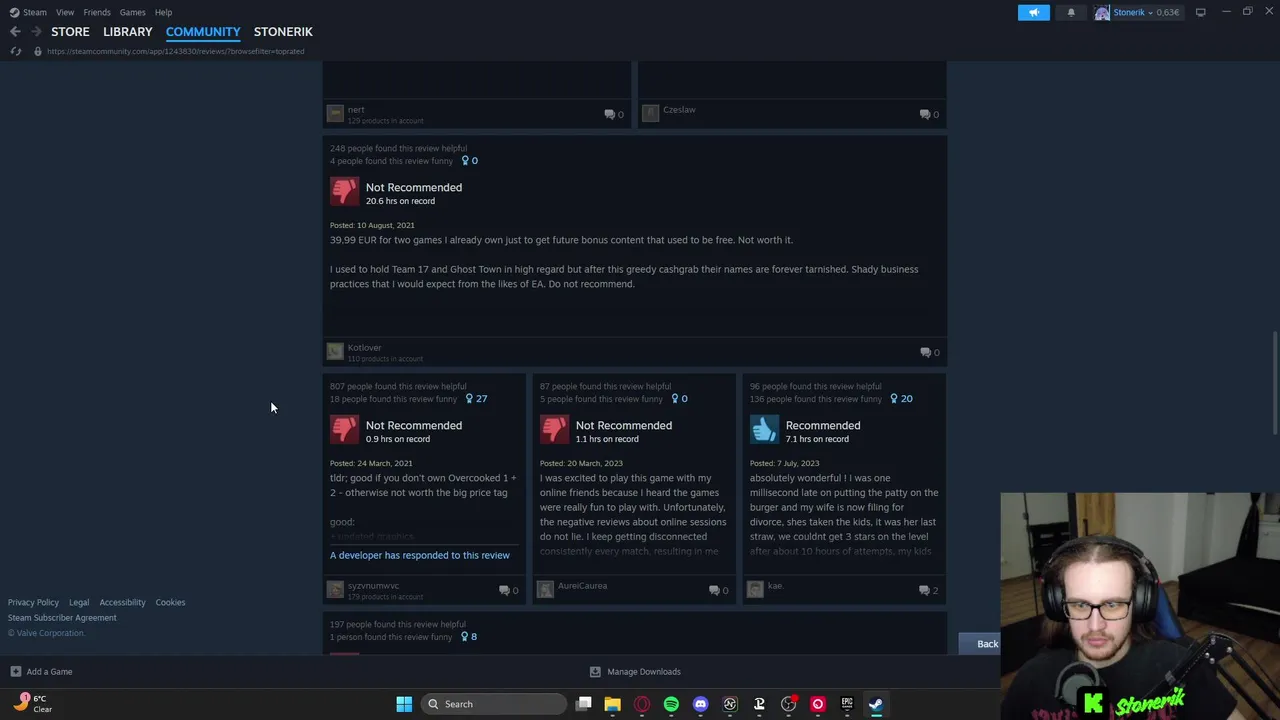Open comments on AureiCaurea's review
This screenshot has height=720, width=1280.
[719, 590]
